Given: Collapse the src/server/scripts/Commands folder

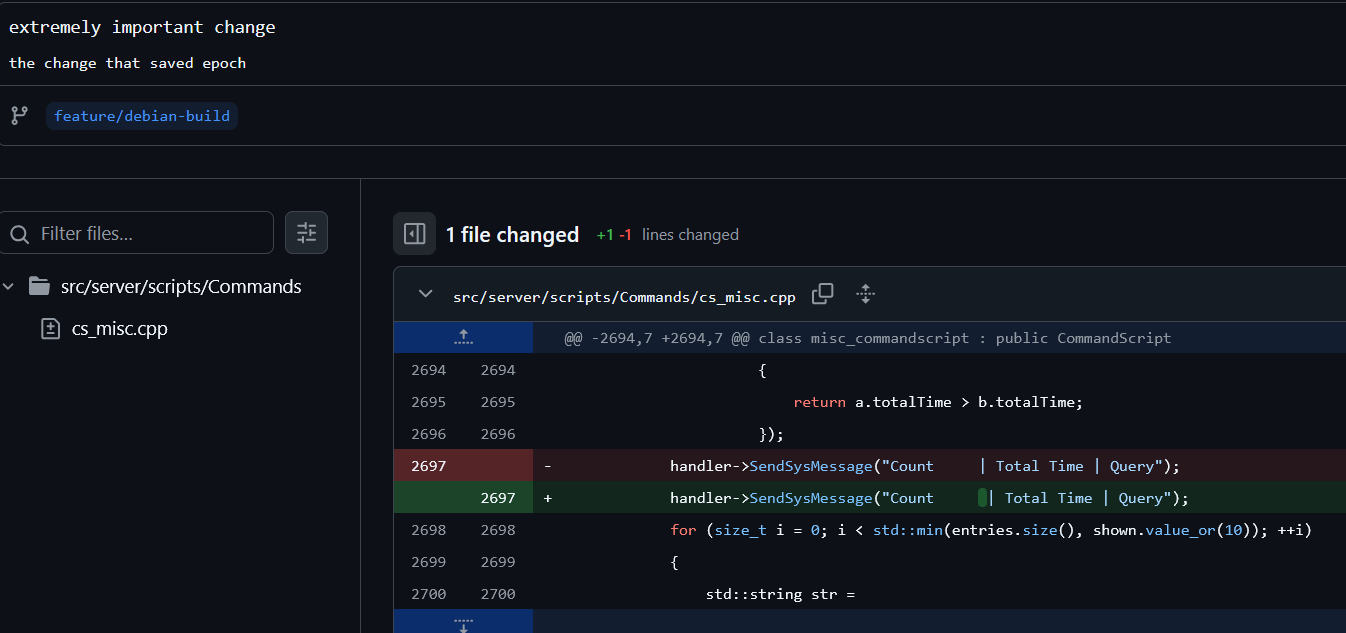Looking at the screenshot, I should [9, 287].
